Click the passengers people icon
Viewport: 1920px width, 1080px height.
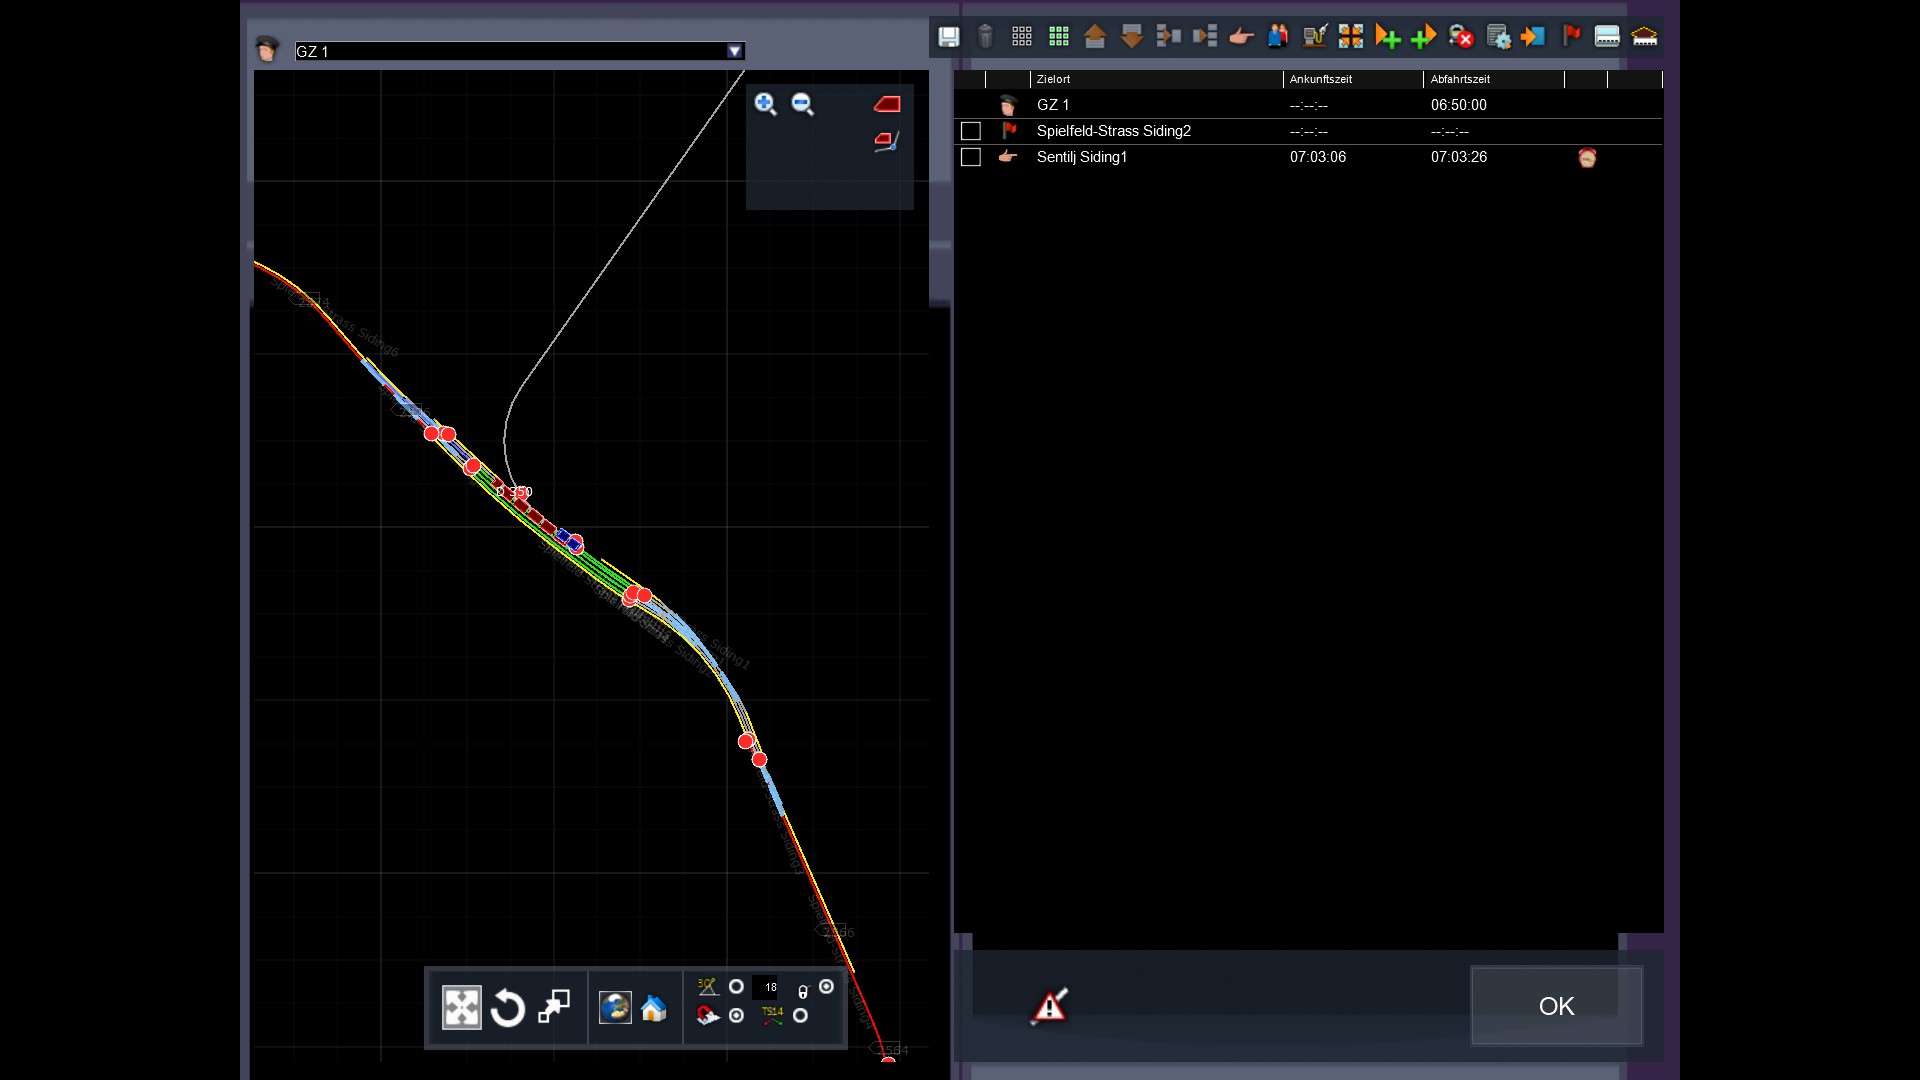[1278, 37]
